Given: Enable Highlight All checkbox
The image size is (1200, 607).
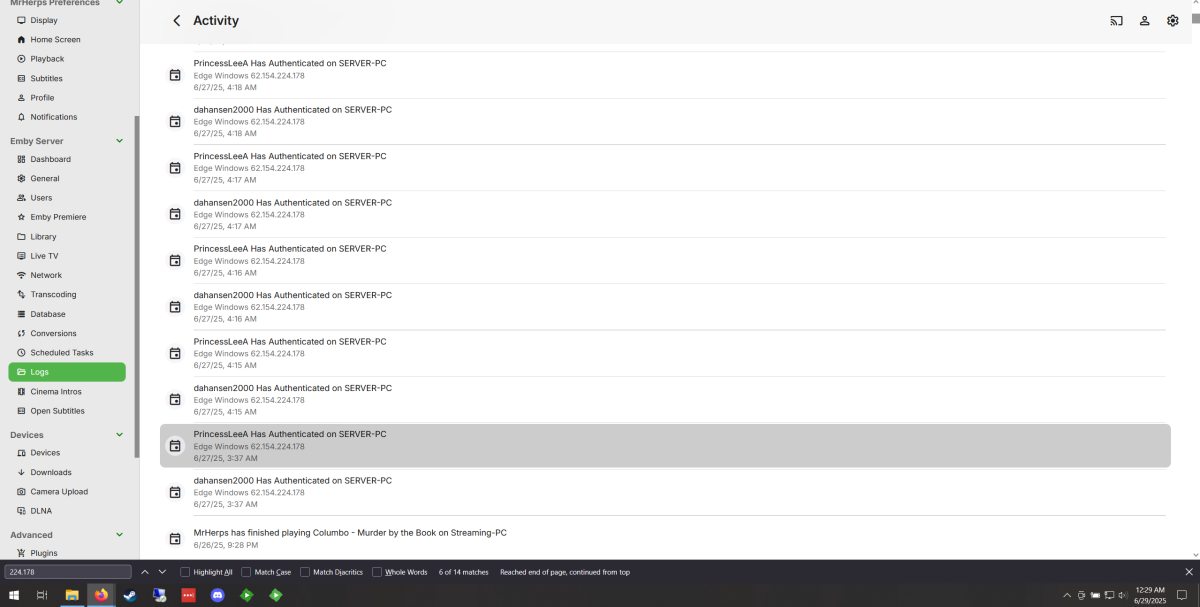Looking at the screenshot, I should pos(185,572).
